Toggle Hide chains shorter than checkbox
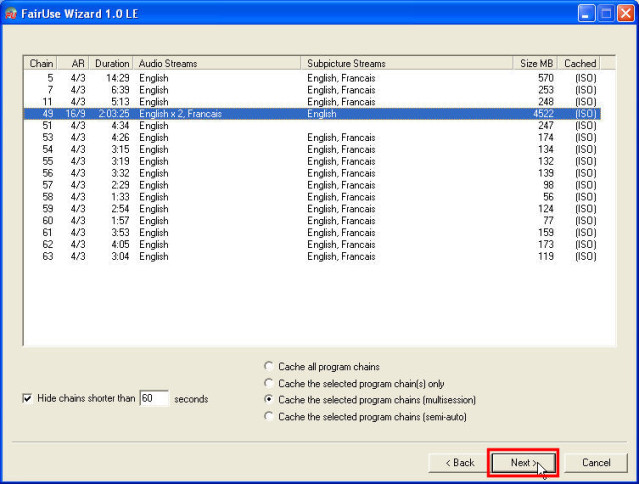Screen dimensions: 639x484 pyautogui.click(x=27, y=398)
